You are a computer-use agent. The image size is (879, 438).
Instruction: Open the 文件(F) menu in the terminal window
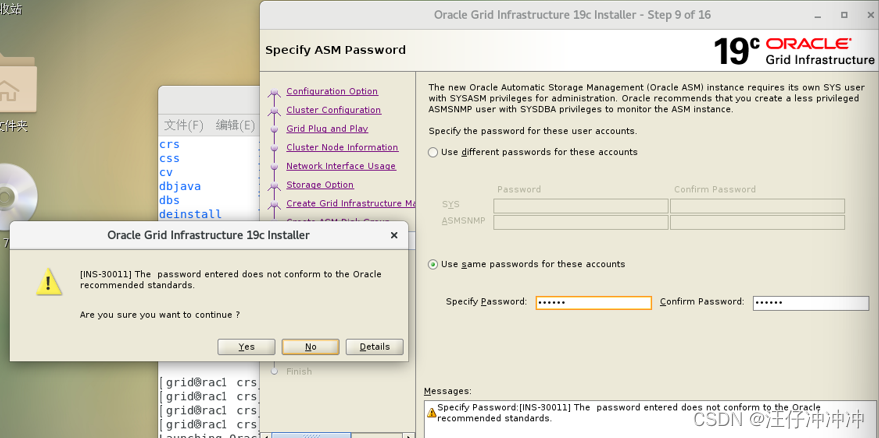pyautogui.click(x=183, y=125)
